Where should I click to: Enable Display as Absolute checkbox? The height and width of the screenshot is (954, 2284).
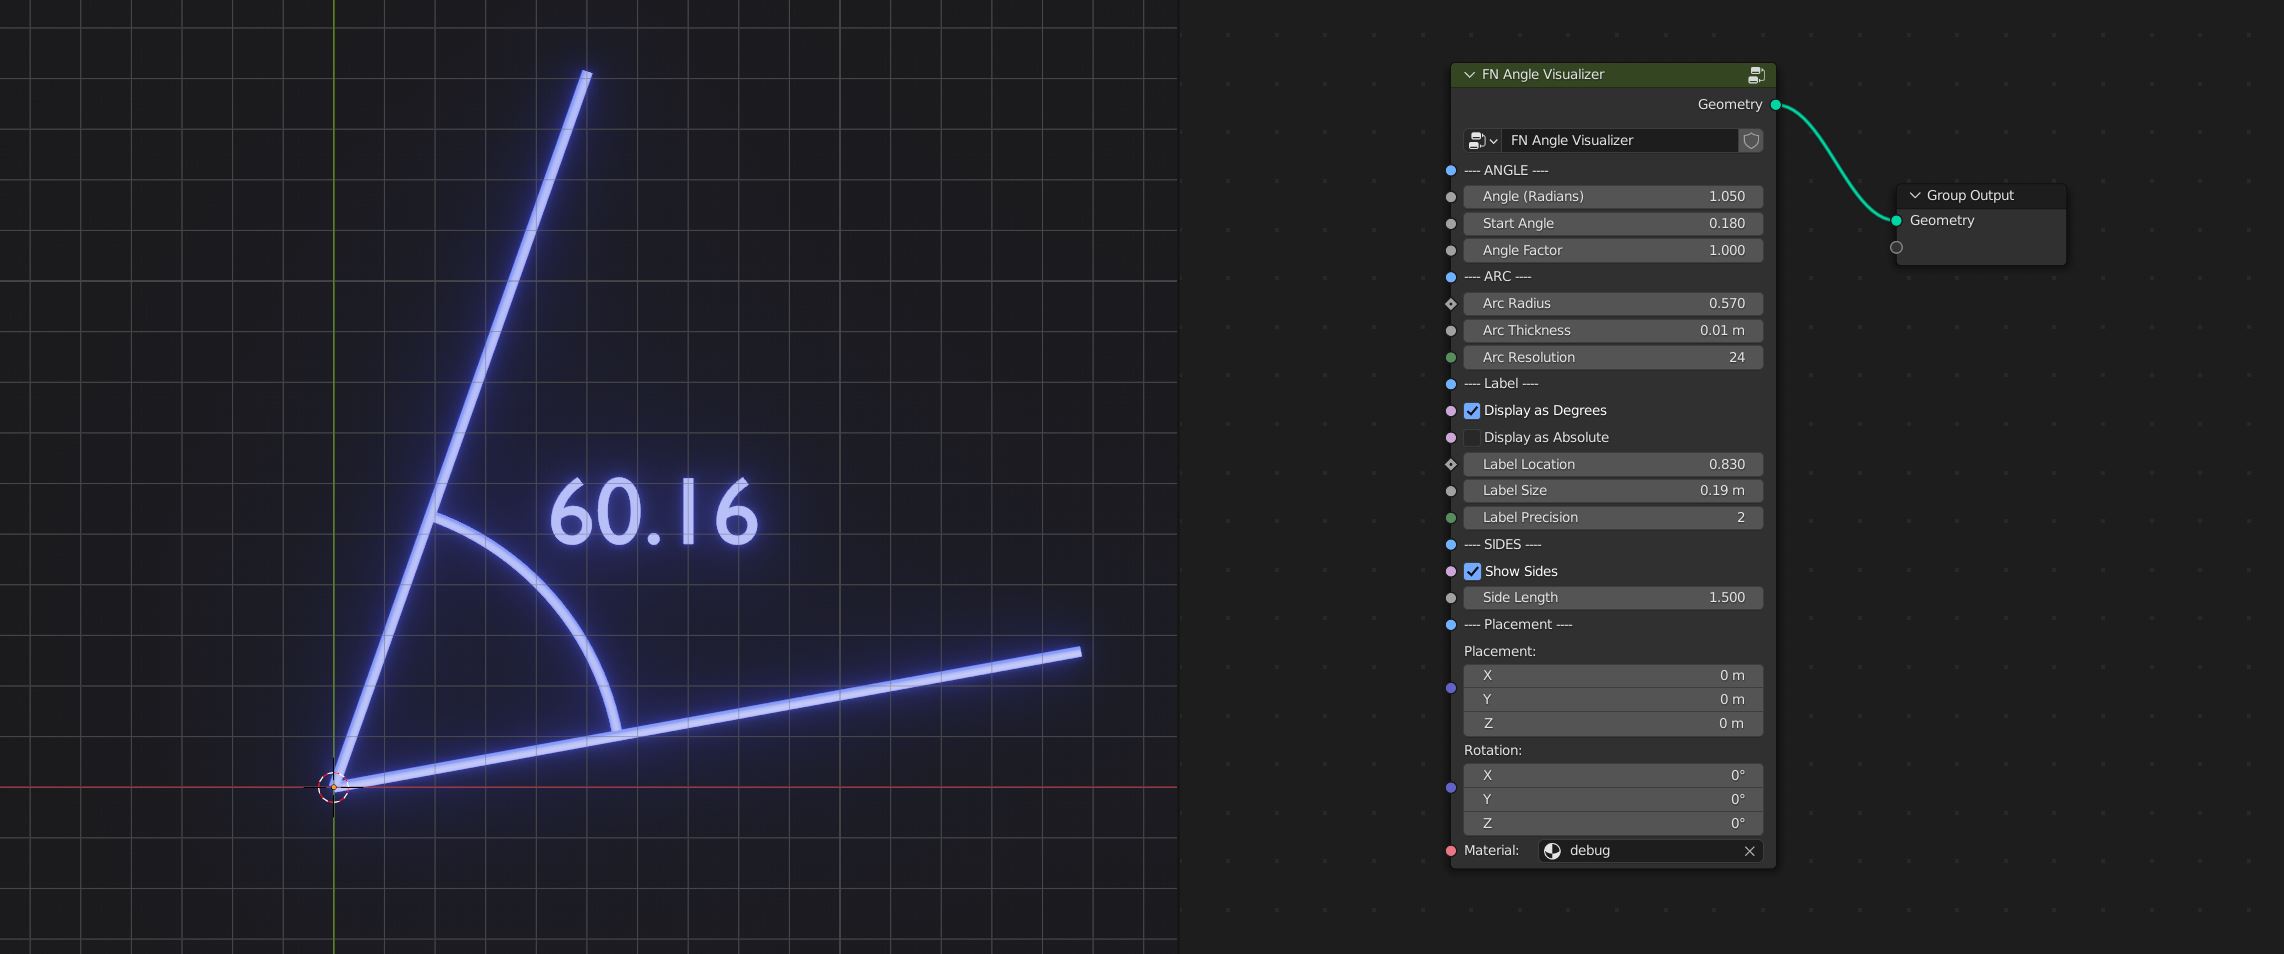click(x=1472, y=438)
